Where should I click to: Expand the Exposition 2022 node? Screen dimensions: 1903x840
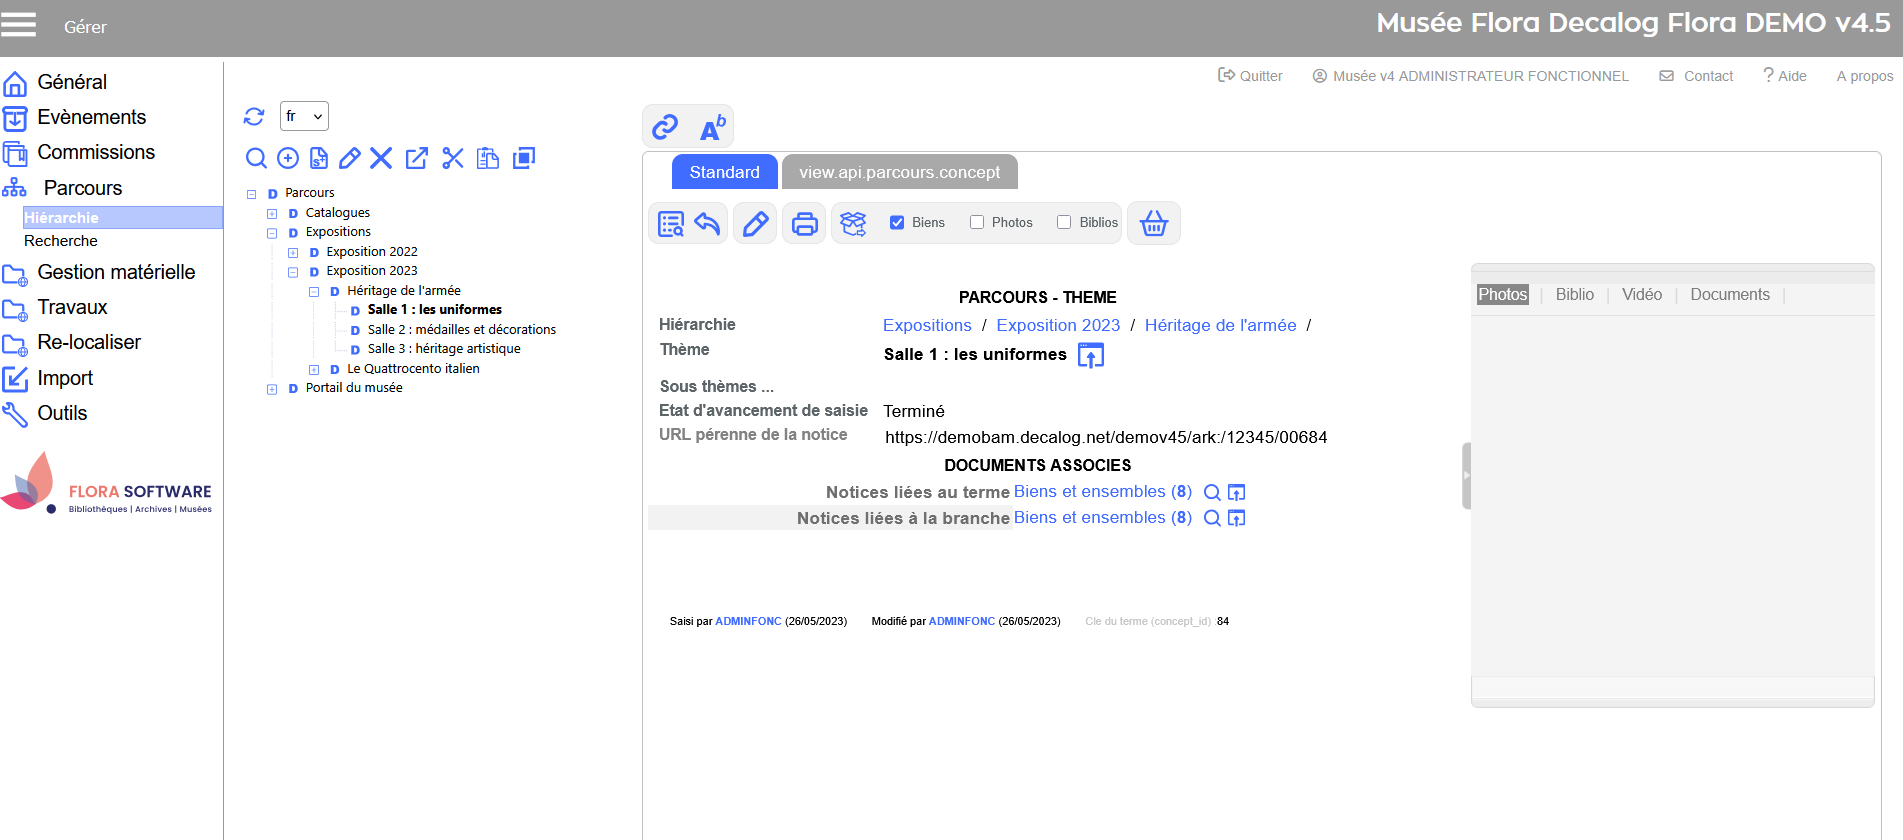[x=293, y=252]
